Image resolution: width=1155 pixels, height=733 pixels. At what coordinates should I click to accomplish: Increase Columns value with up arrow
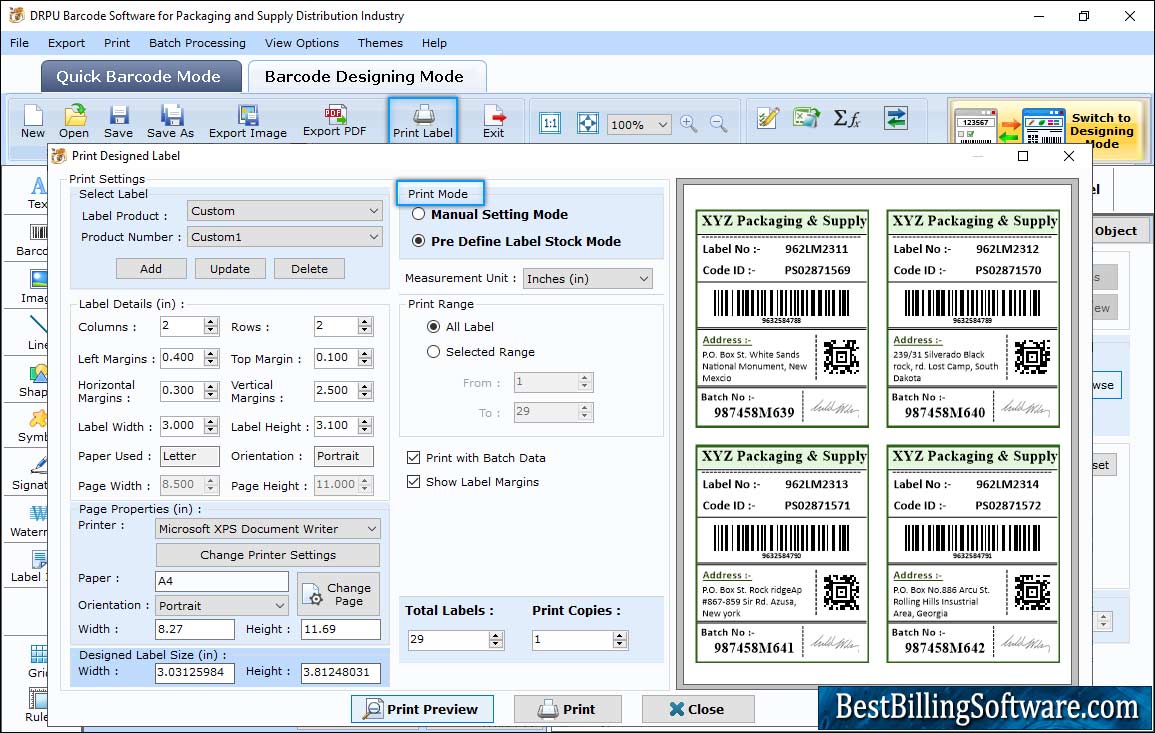click(x=211, y=322)
